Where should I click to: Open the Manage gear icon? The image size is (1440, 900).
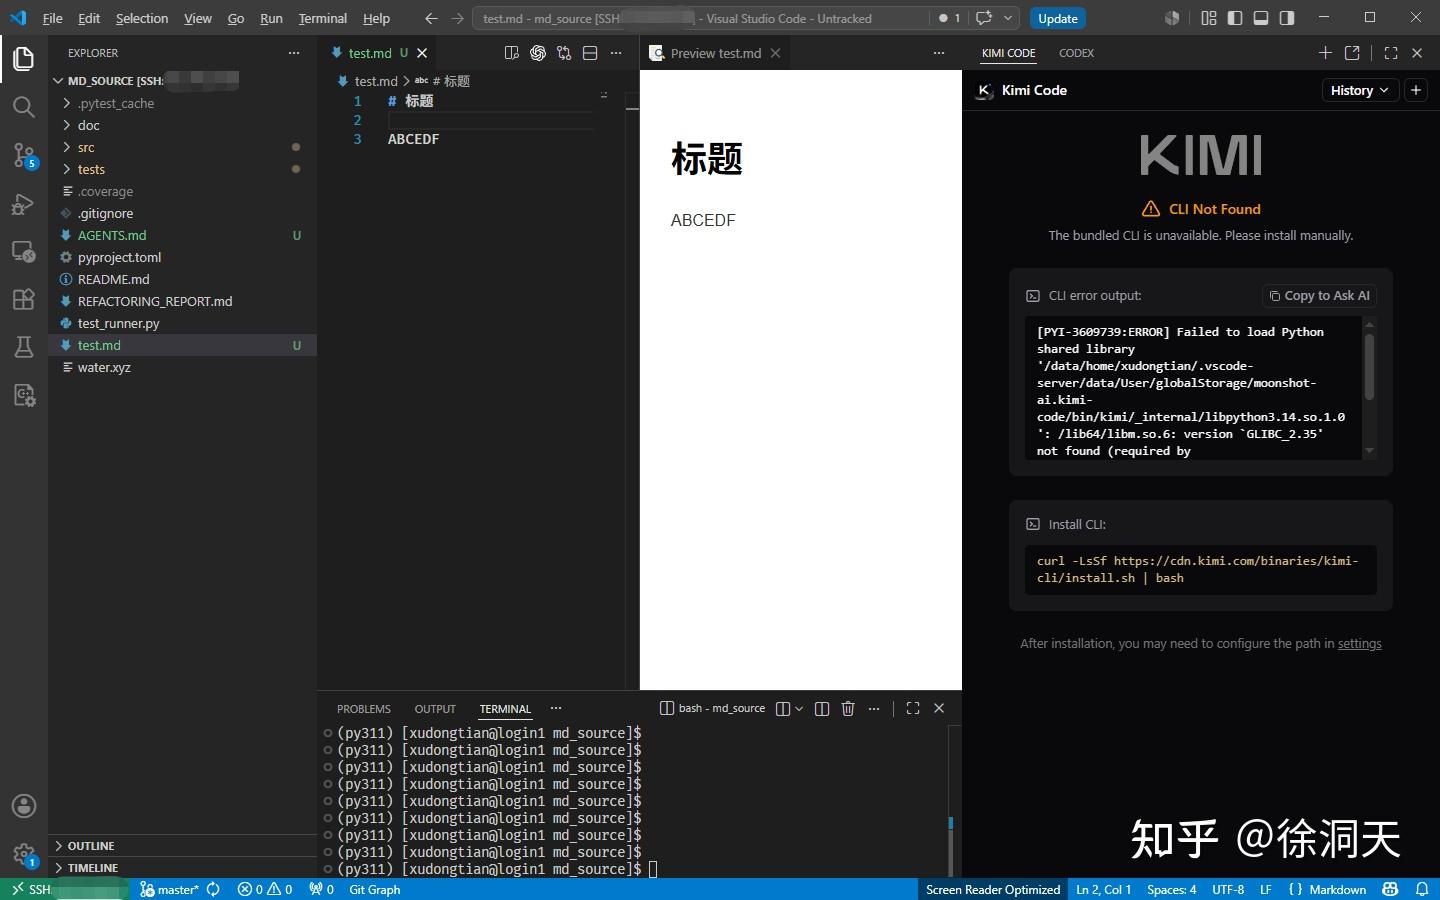tap(24, 854)
